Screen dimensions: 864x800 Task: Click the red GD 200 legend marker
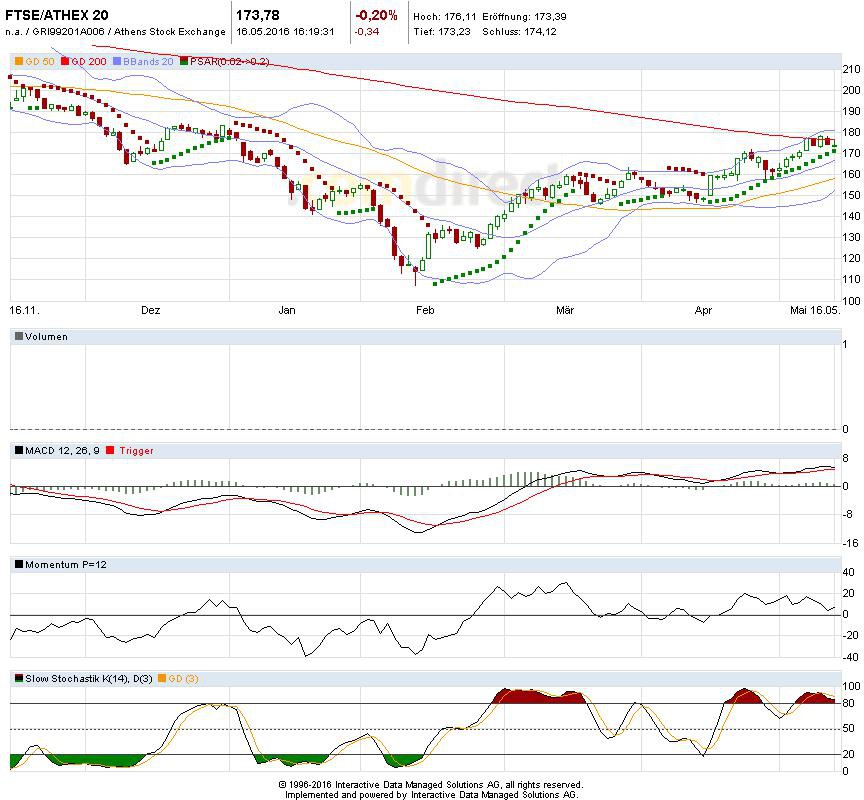tap(66, 62)
